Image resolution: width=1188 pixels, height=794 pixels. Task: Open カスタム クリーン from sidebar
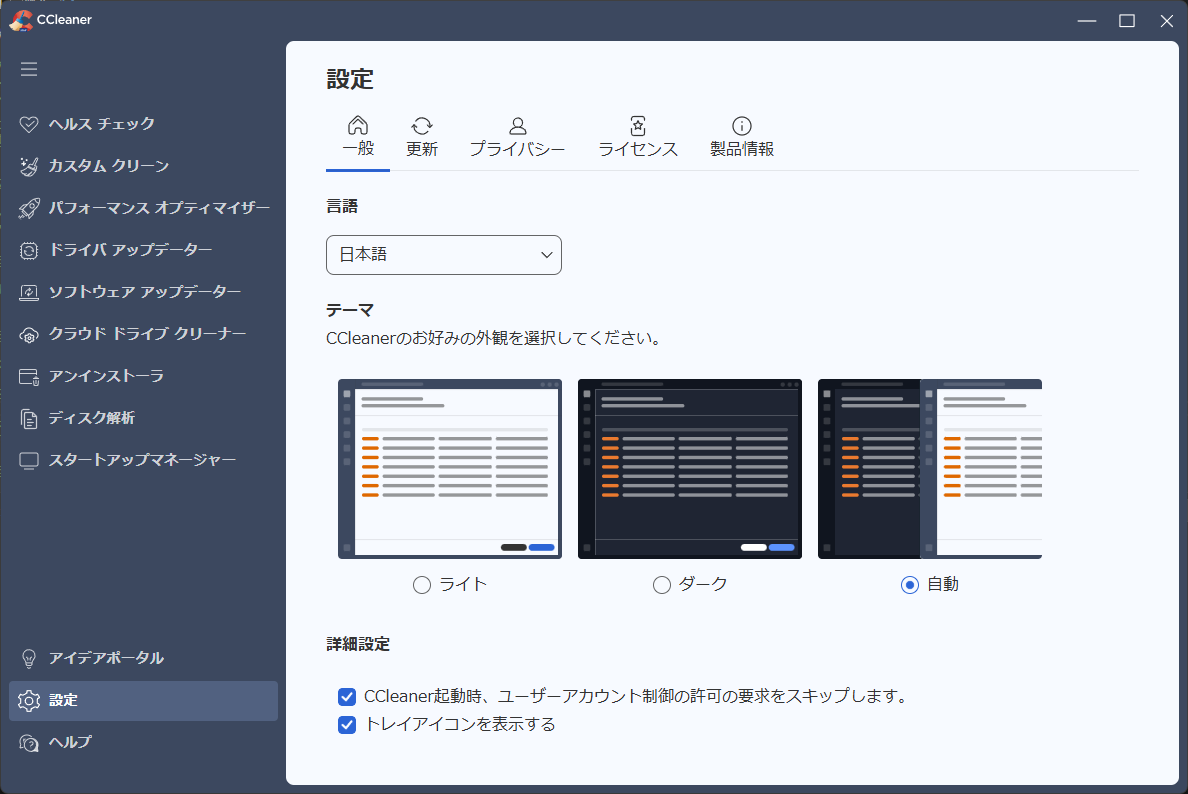click(x=109, y=166)
